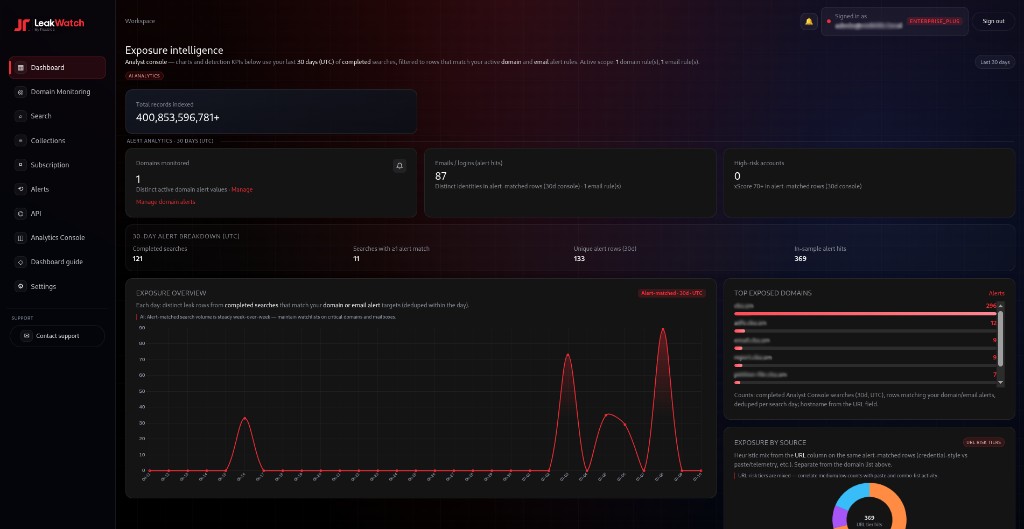
Task: Open Manage domain alerts link
Action: (x=165, y=202)
